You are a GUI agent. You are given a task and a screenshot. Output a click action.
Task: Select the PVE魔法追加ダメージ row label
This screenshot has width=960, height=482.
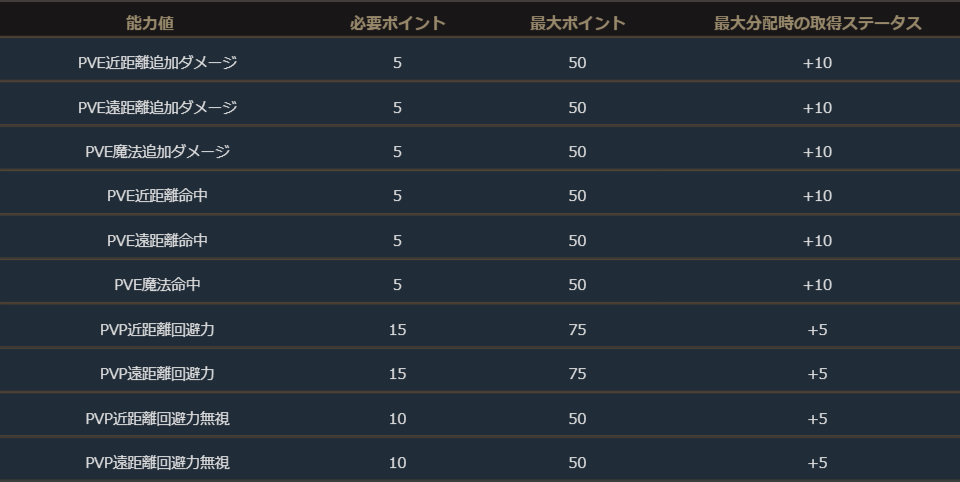[x=157, y=152]
